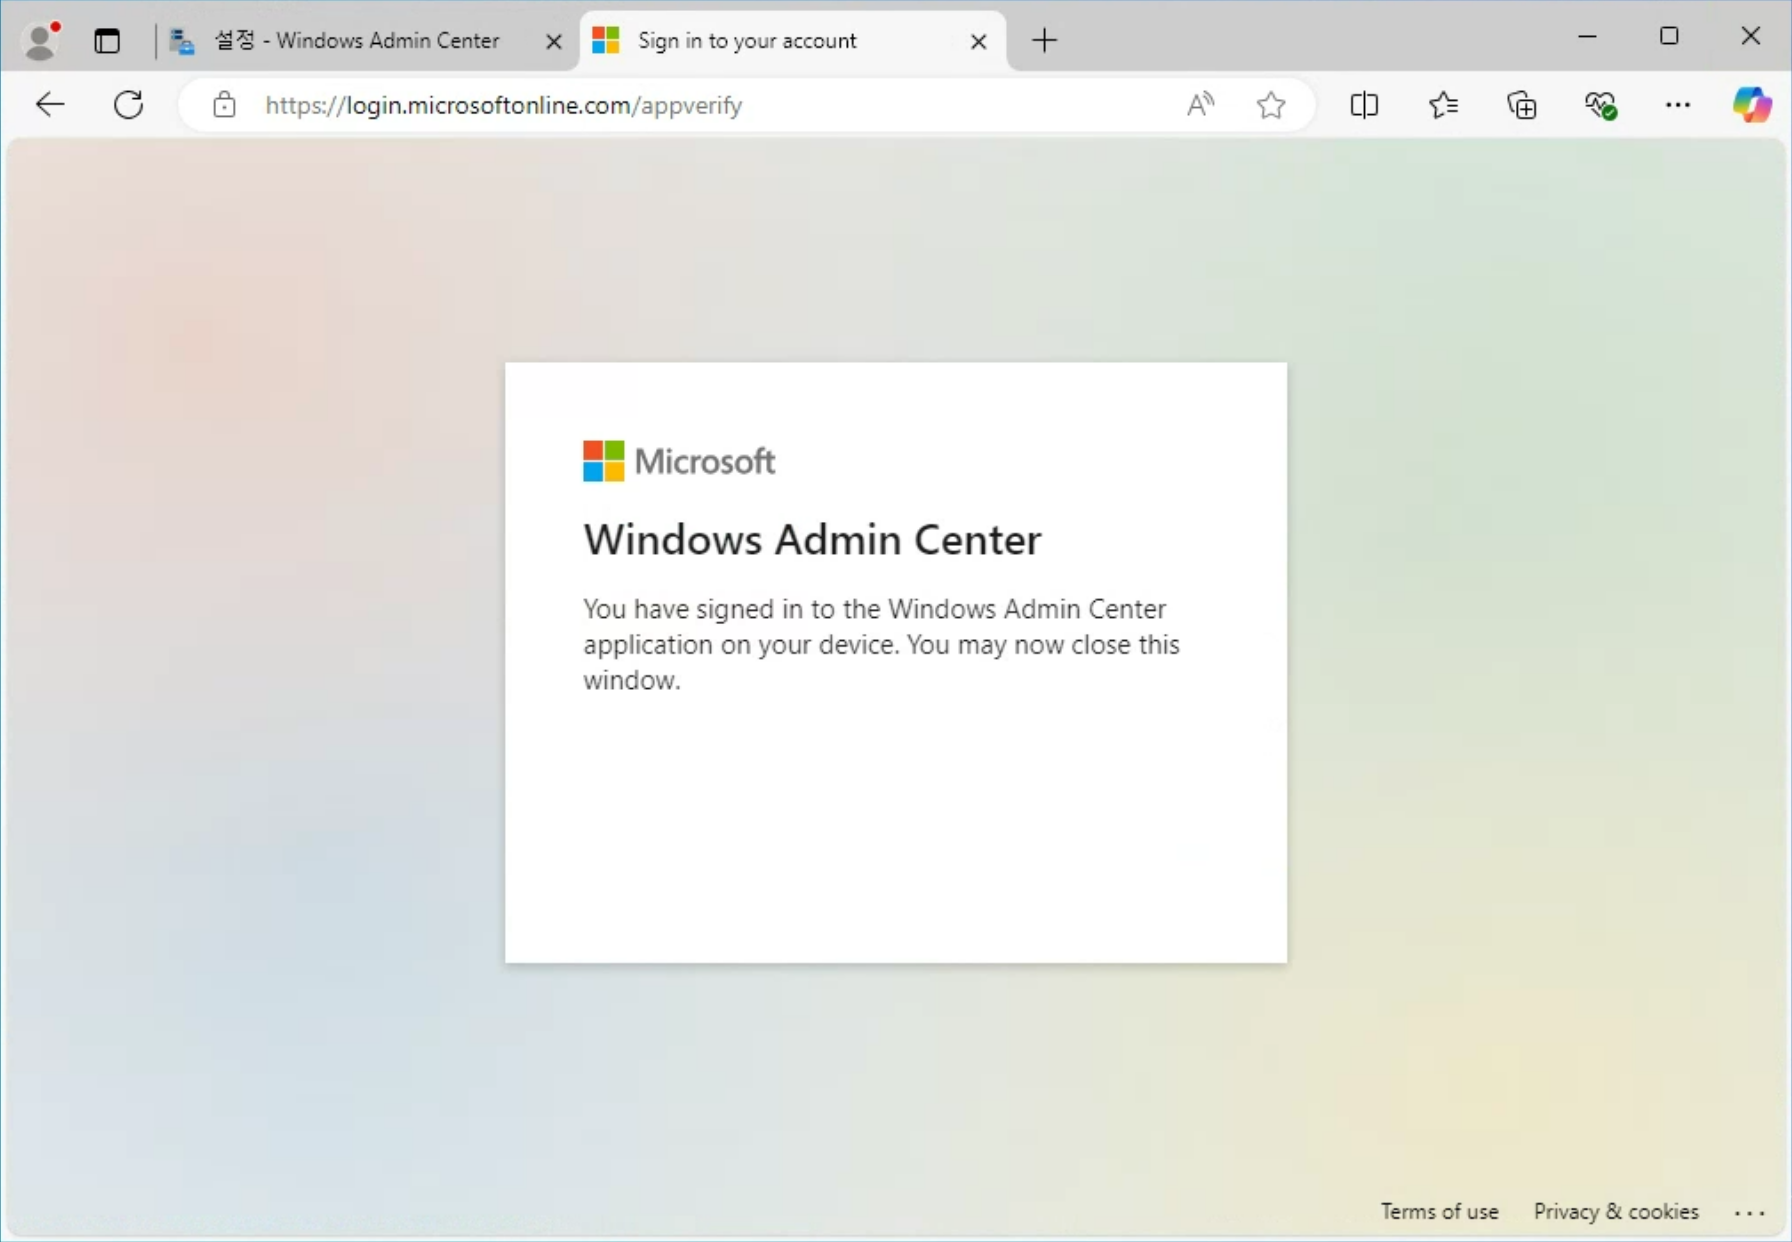The image size is (1792, 1242).
Task: Open the Favorites list
Action: (x=1443, y=104)
